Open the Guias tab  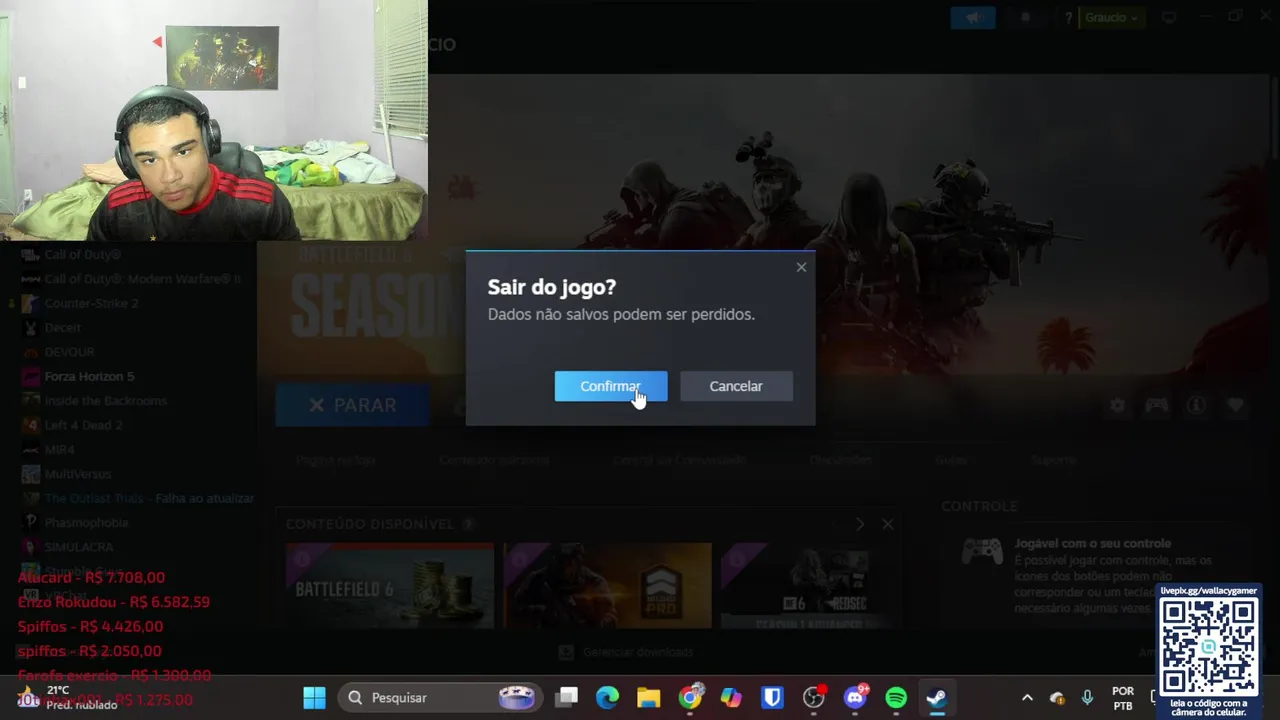click(x=951, y=460)
